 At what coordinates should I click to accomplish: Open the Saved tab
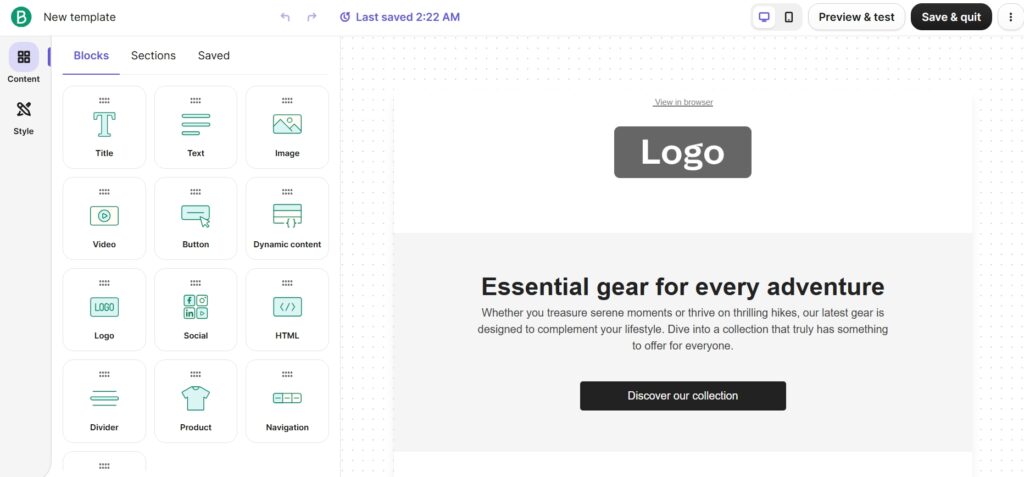pyautogui.click(x=214, y=56)
